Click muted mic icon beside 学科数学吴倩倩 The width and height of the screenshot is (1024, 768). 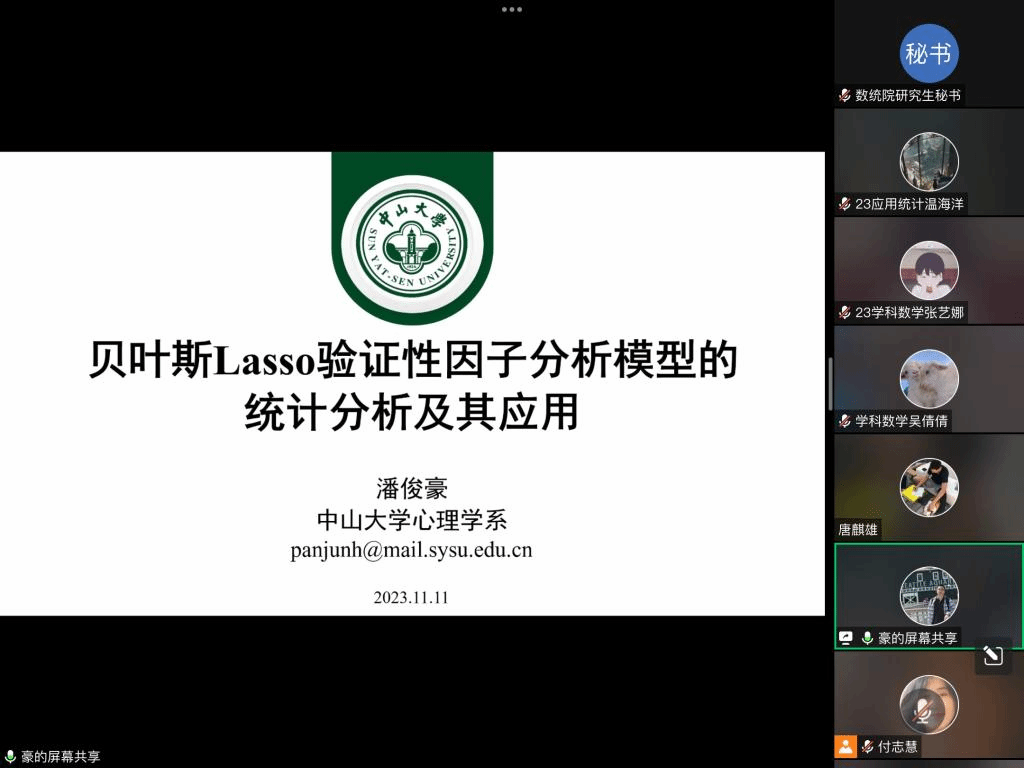click(x=845, y=421)
